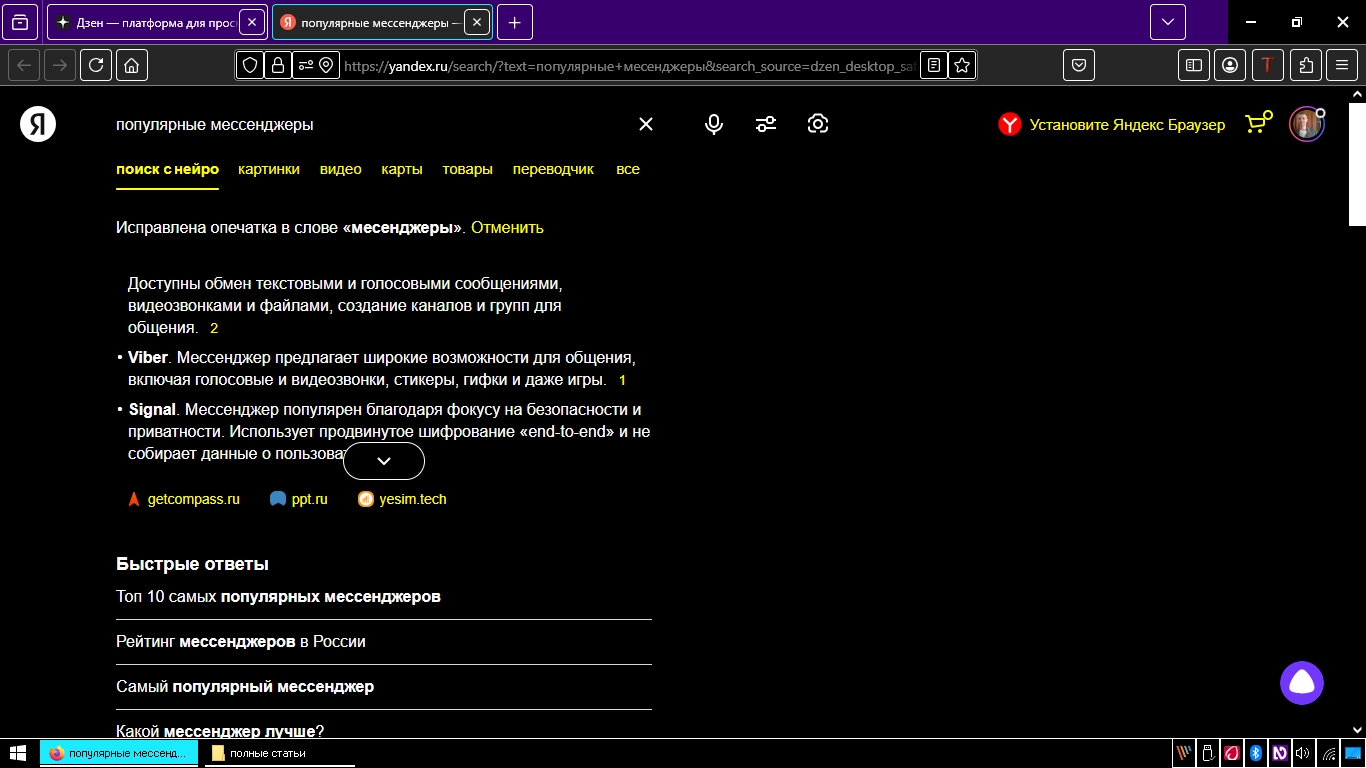This screenshot has width=1366, height=768.
Task: Show site security lock info
Action: click(x=277, y=65)
